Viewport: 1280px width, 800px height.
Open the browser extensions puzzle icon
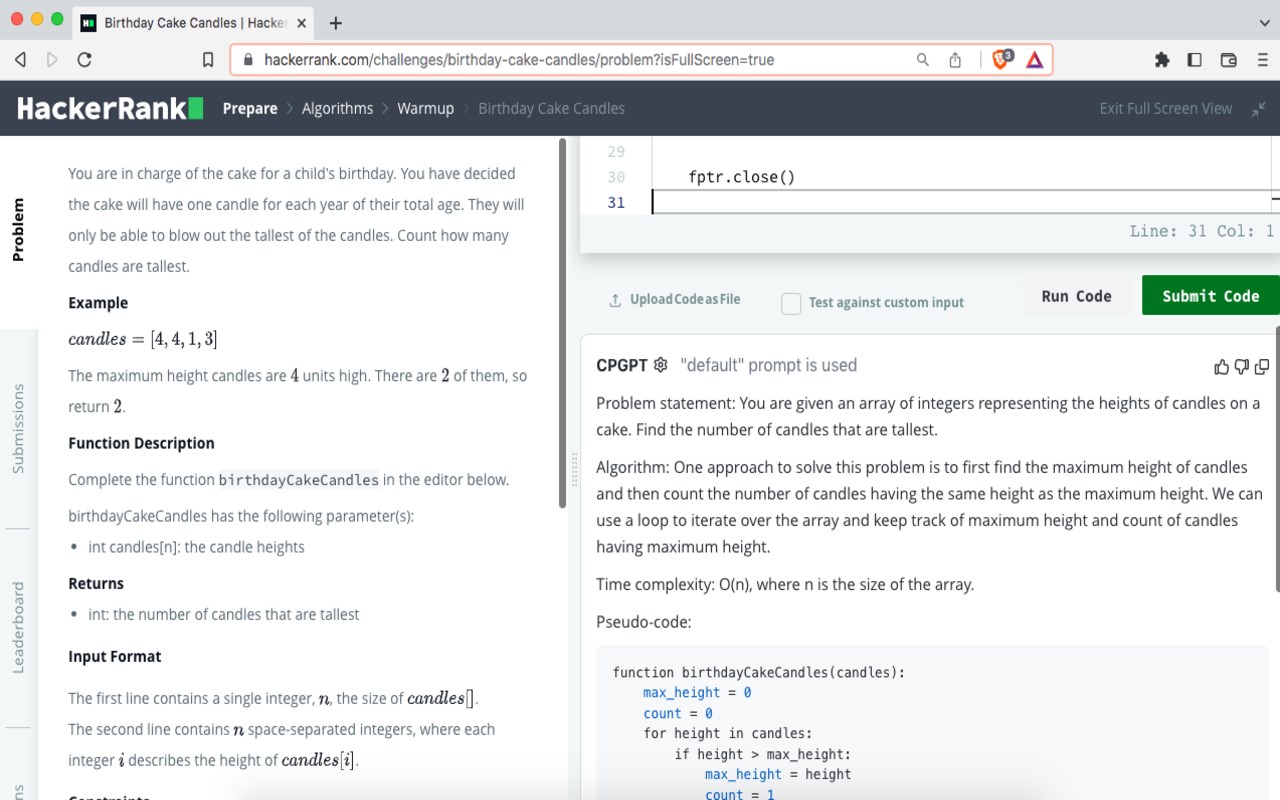click(x=1162, y=60)
